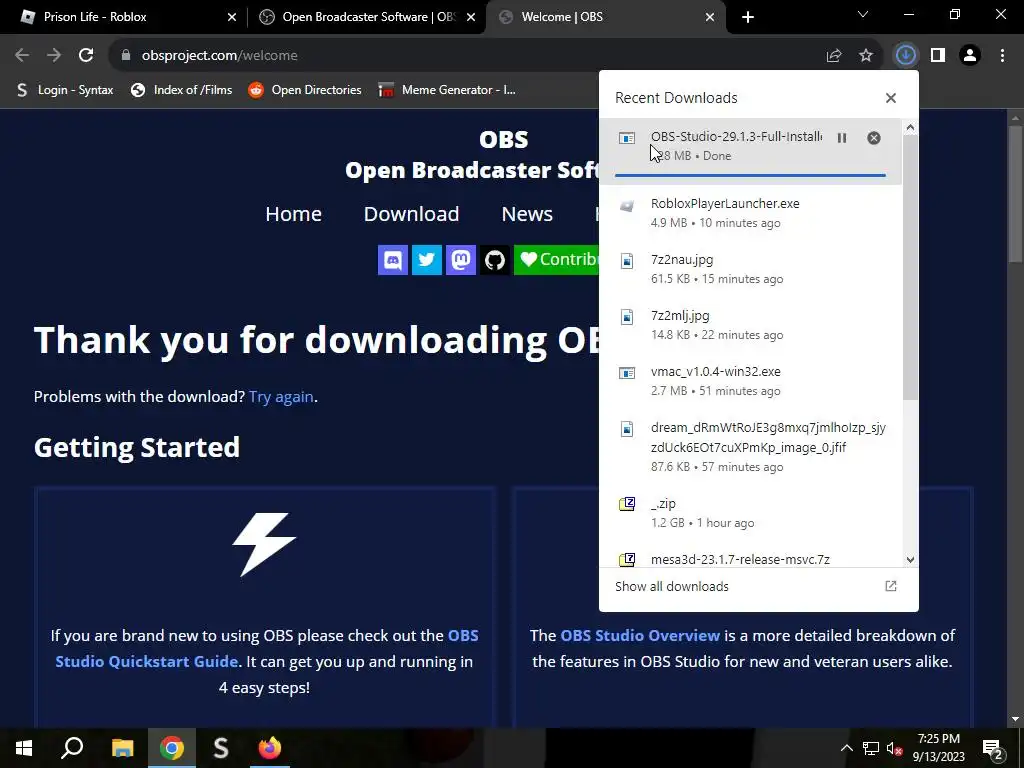
Task: Click the Try again download link
Action: [281, 396]
